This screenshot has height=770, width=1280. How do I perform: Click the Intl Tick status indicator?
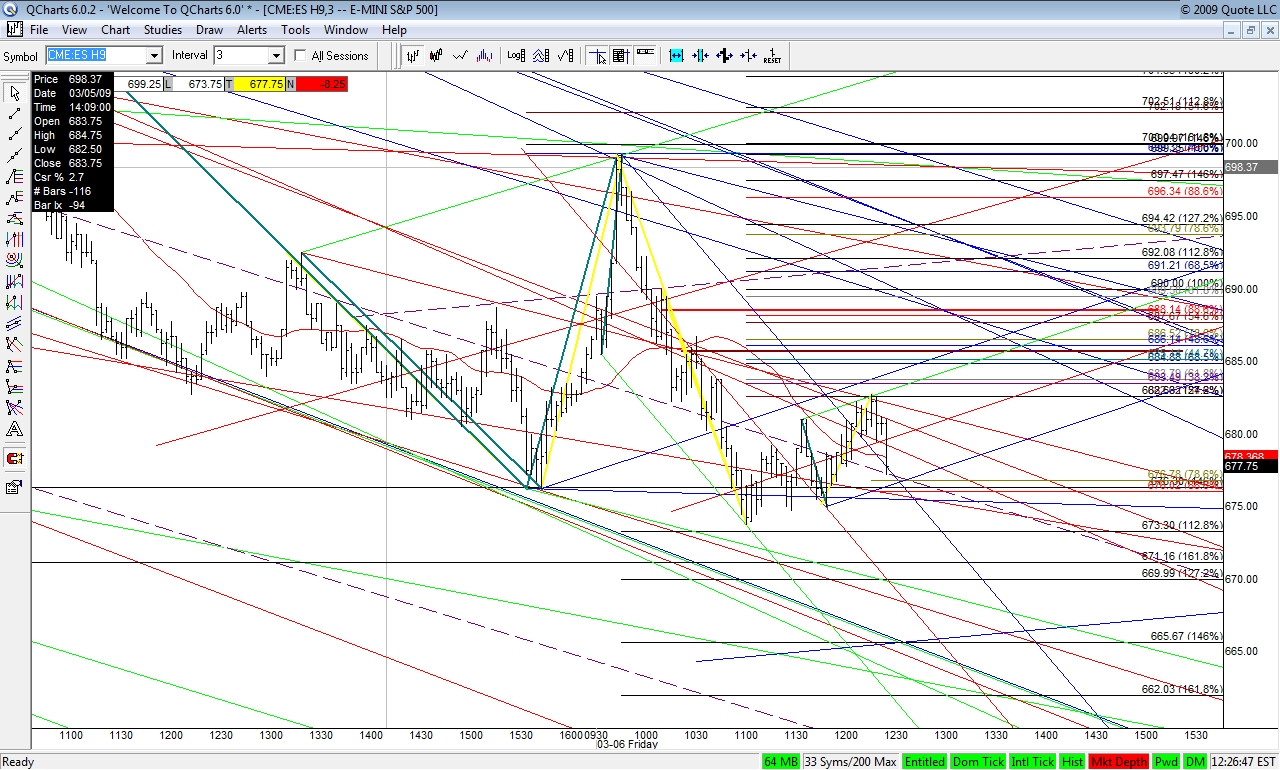tap(1031, 762)
